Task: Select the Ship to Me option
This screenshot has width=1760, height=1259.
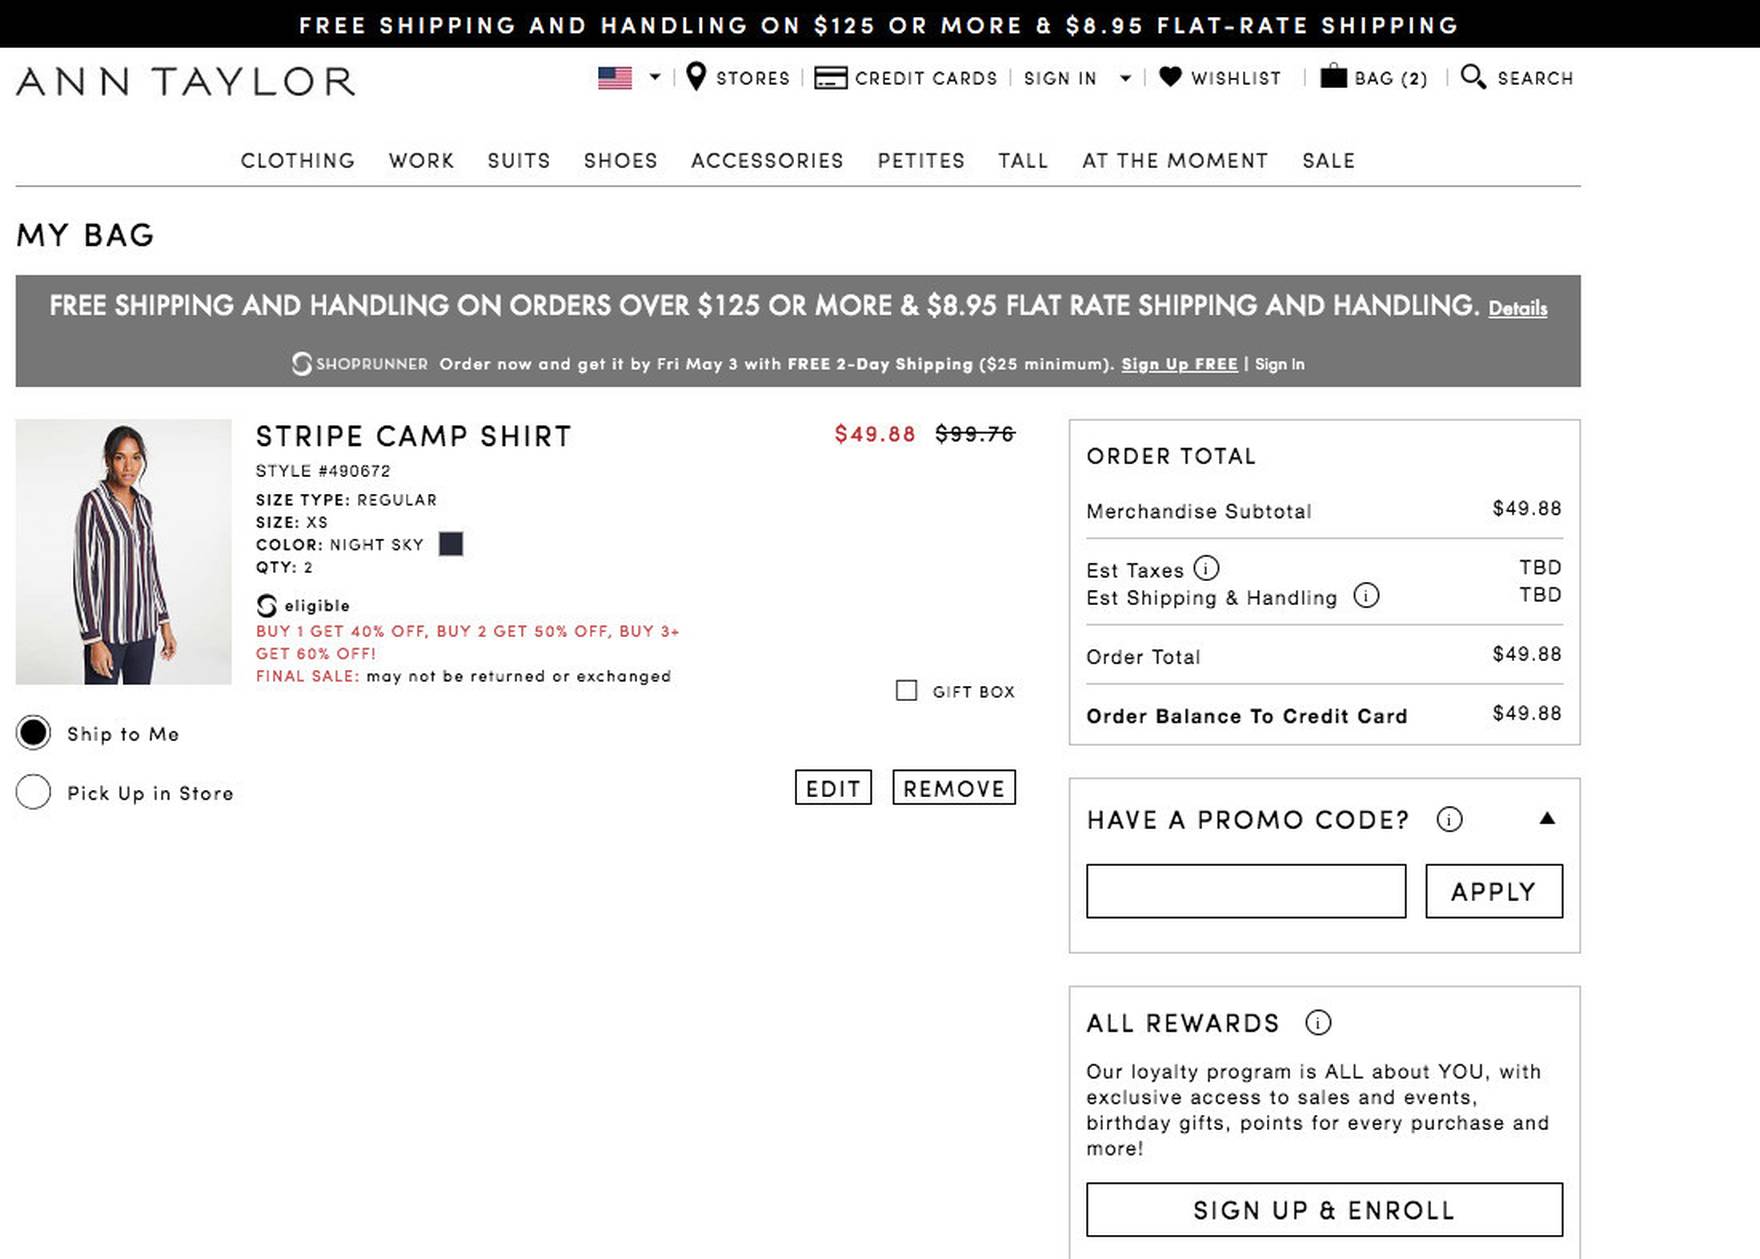Action: pyautogui.click(x=33, y=732)
